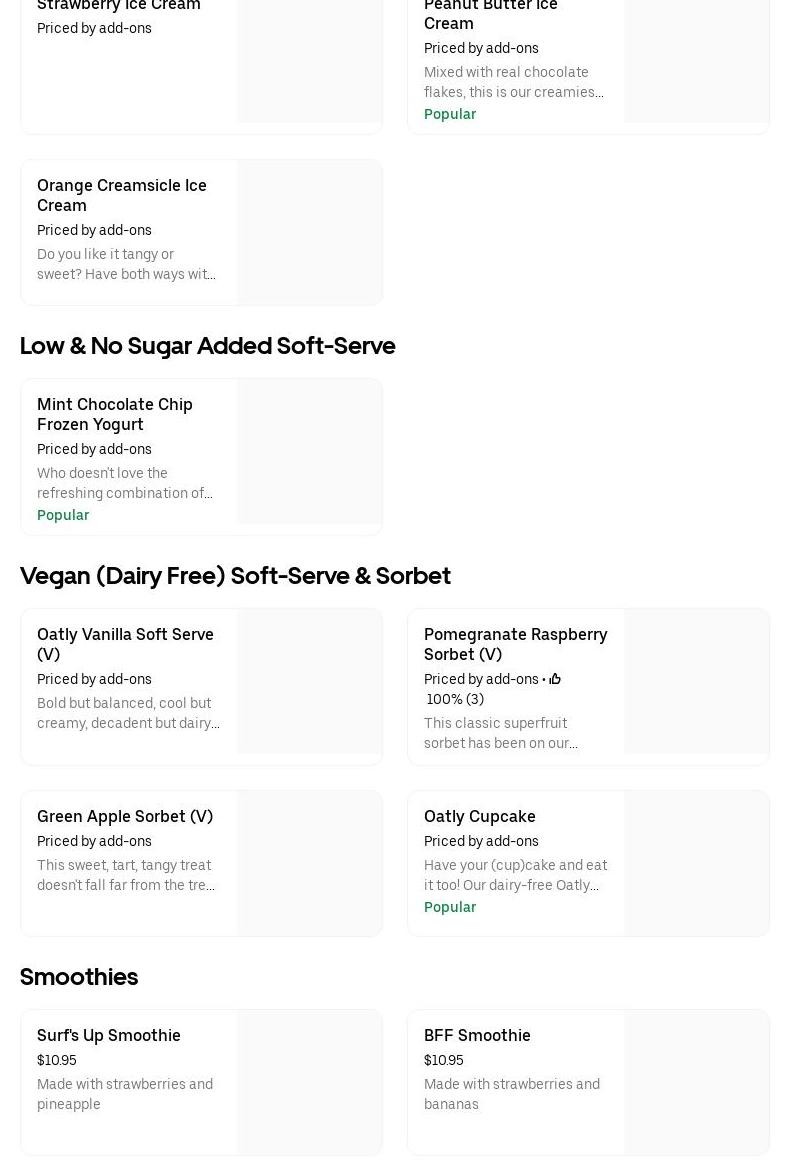Image resolution: width=804 pixels, height=1165 pixels.
Task: Click the Popular label under Oatly Cupcake
Action: tap(450, 907)
